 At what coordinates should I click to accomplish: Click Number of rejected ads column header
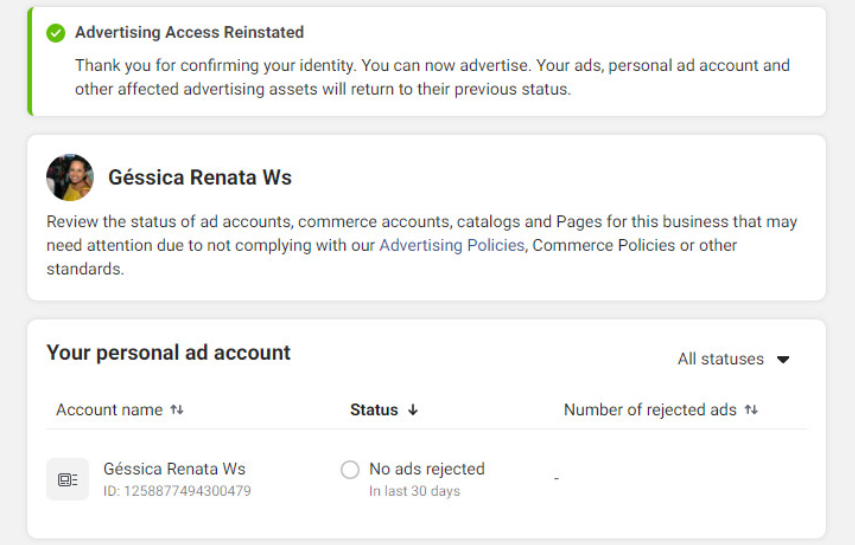(x=650, y=410)
